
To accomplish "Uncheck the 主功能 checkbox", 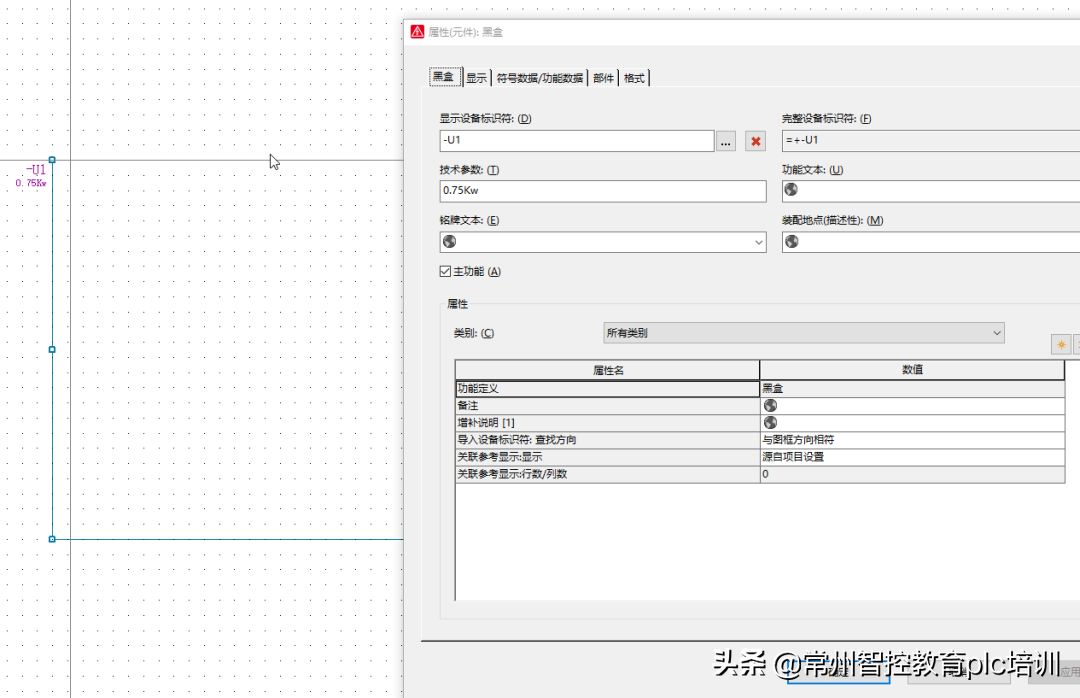I will (446, 272).
